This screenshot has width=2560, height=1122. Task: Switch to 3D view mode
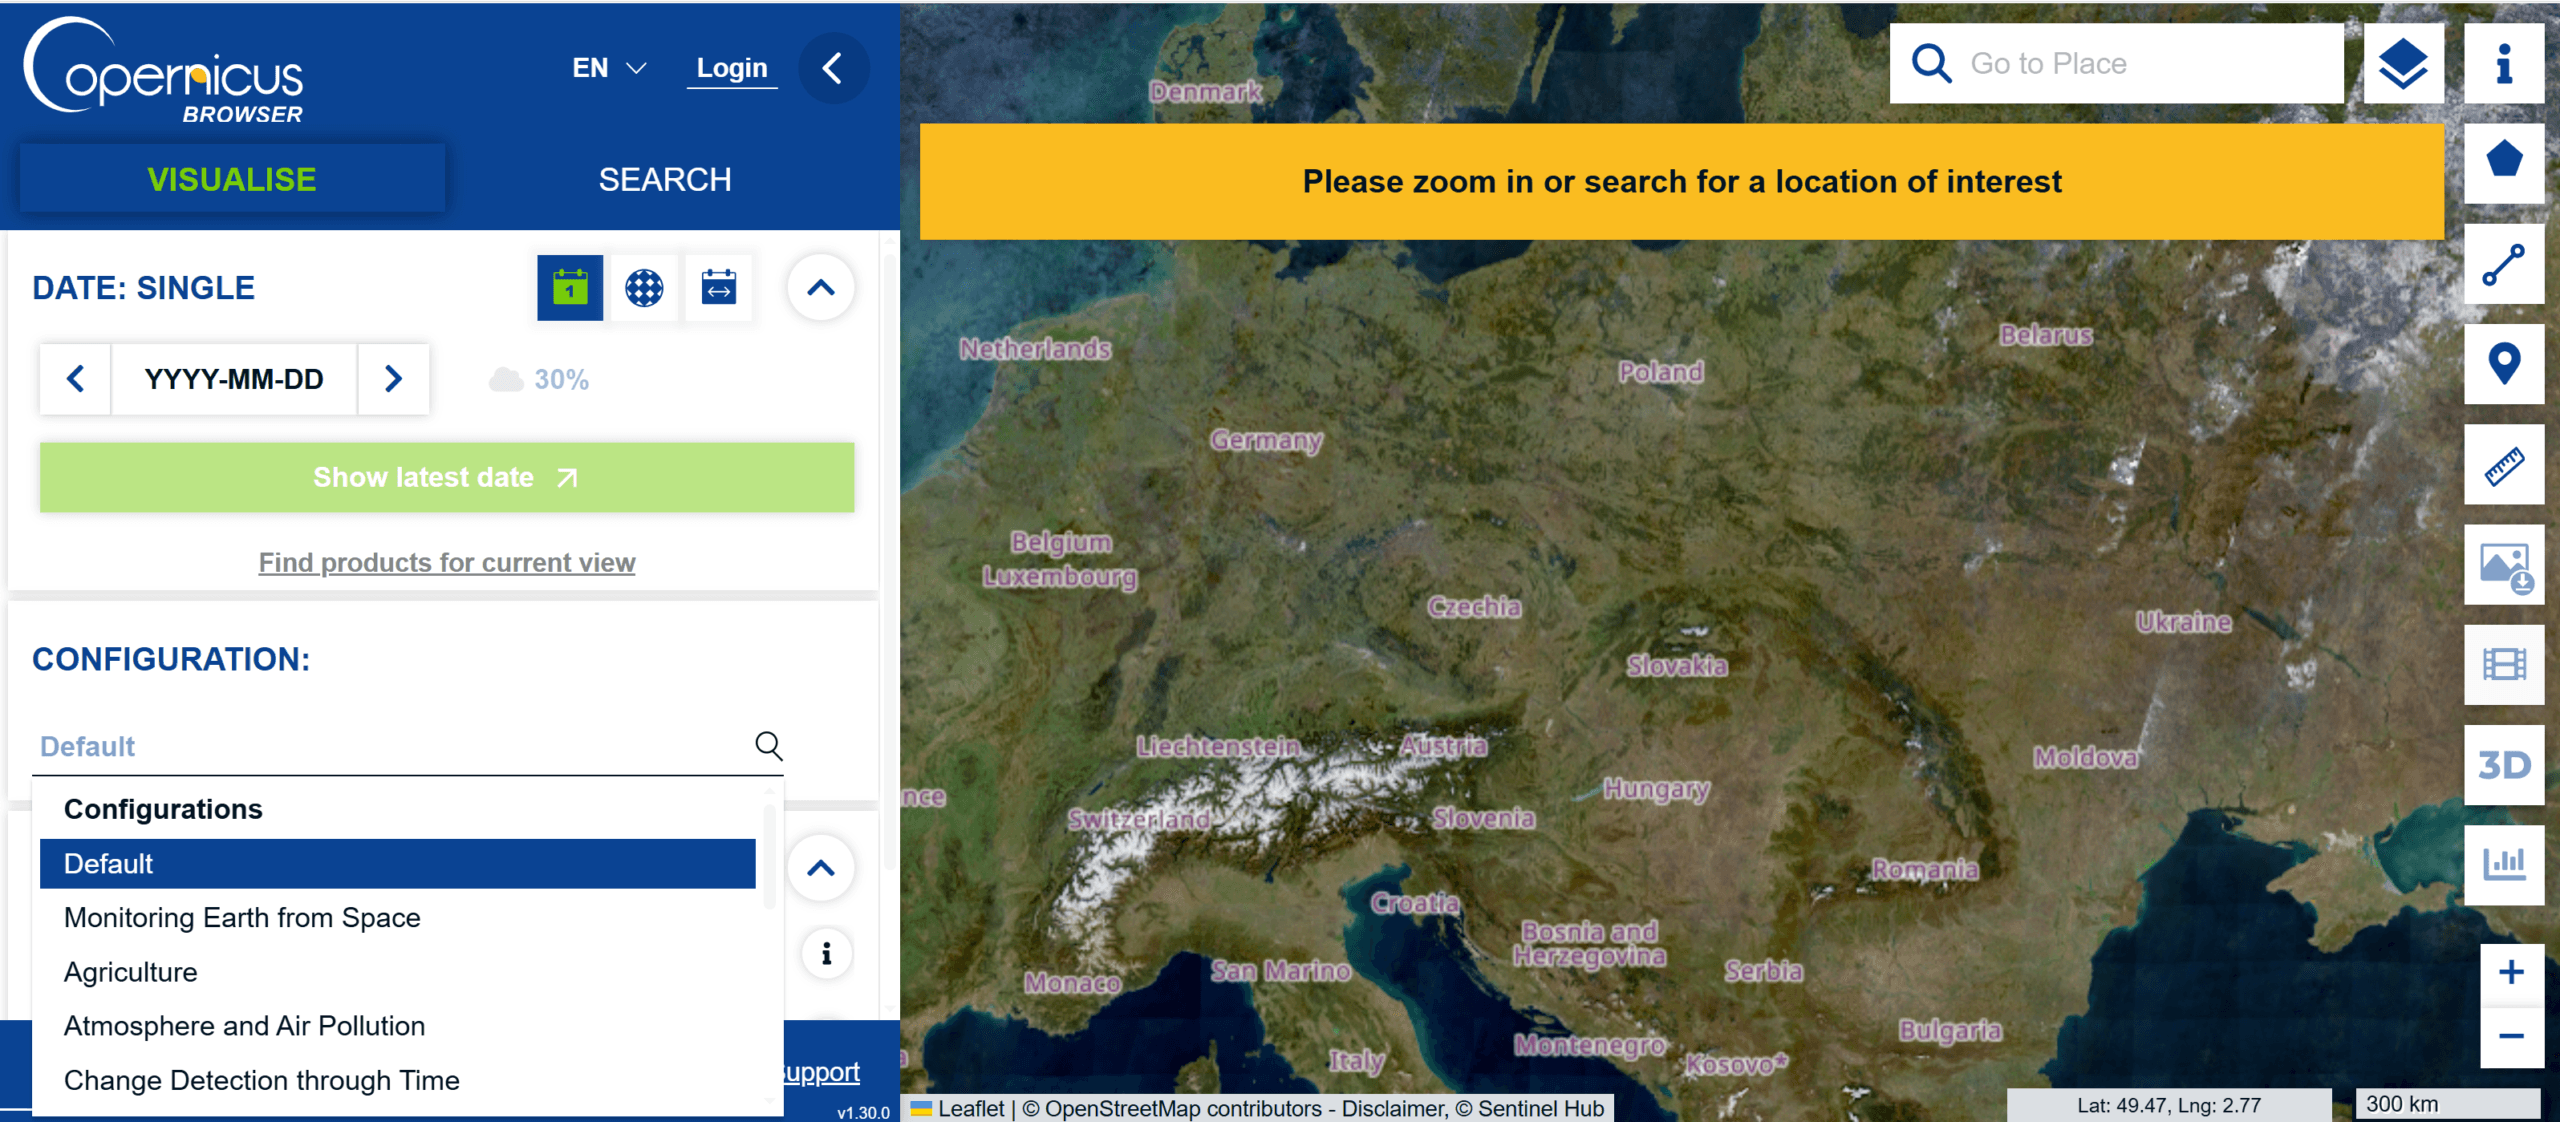coord(2503,765)
